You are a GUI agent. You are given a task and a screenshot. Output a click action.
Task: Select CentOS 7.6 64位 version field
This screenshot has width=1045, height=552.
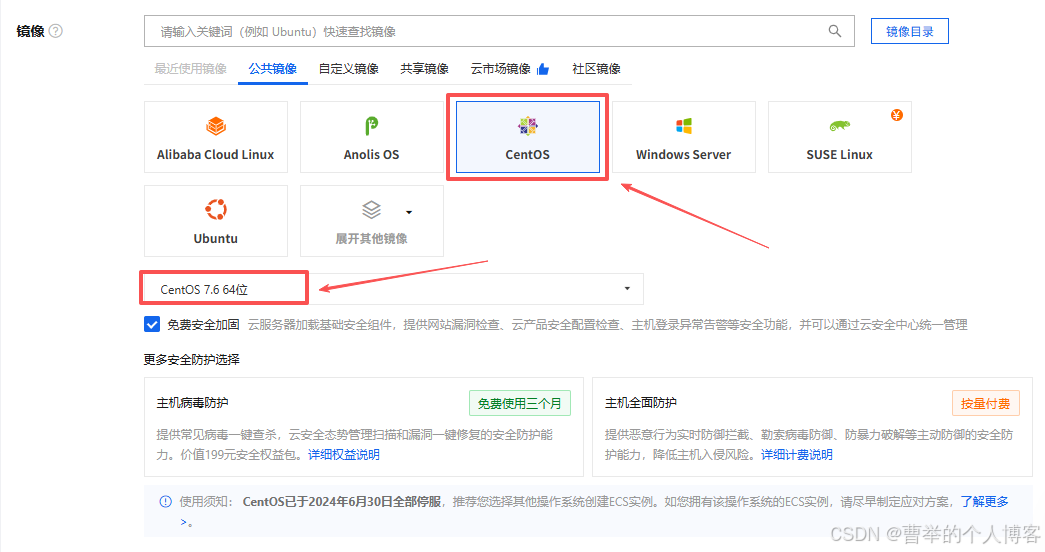tap(393, 289)
